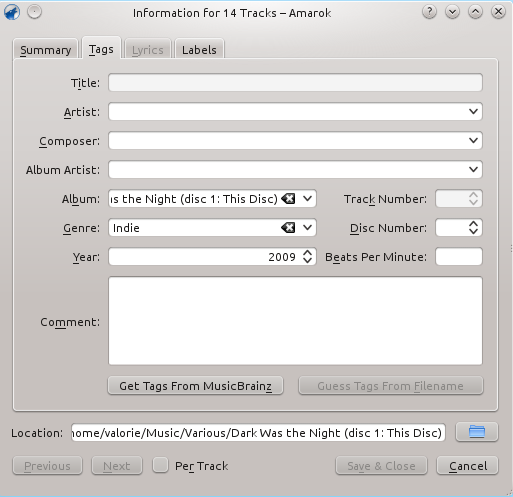Click the Beats Per Minute field
513x497 pixels.
[459, 257]
